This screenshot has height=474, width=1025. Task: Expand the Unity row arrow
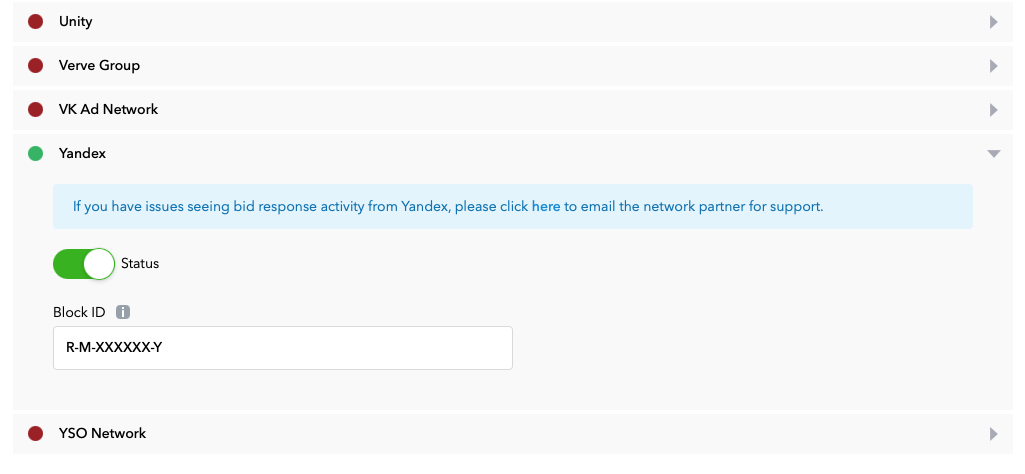point(994,22)
